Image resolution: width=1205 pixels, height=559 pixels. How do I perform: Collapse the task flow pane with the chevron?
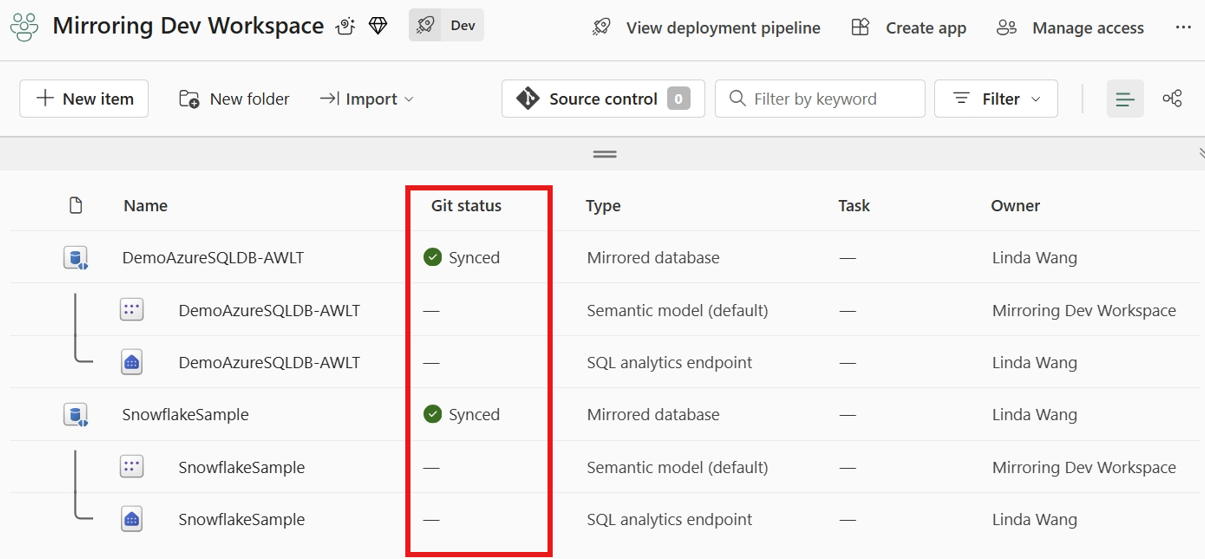pos(1200,154)
